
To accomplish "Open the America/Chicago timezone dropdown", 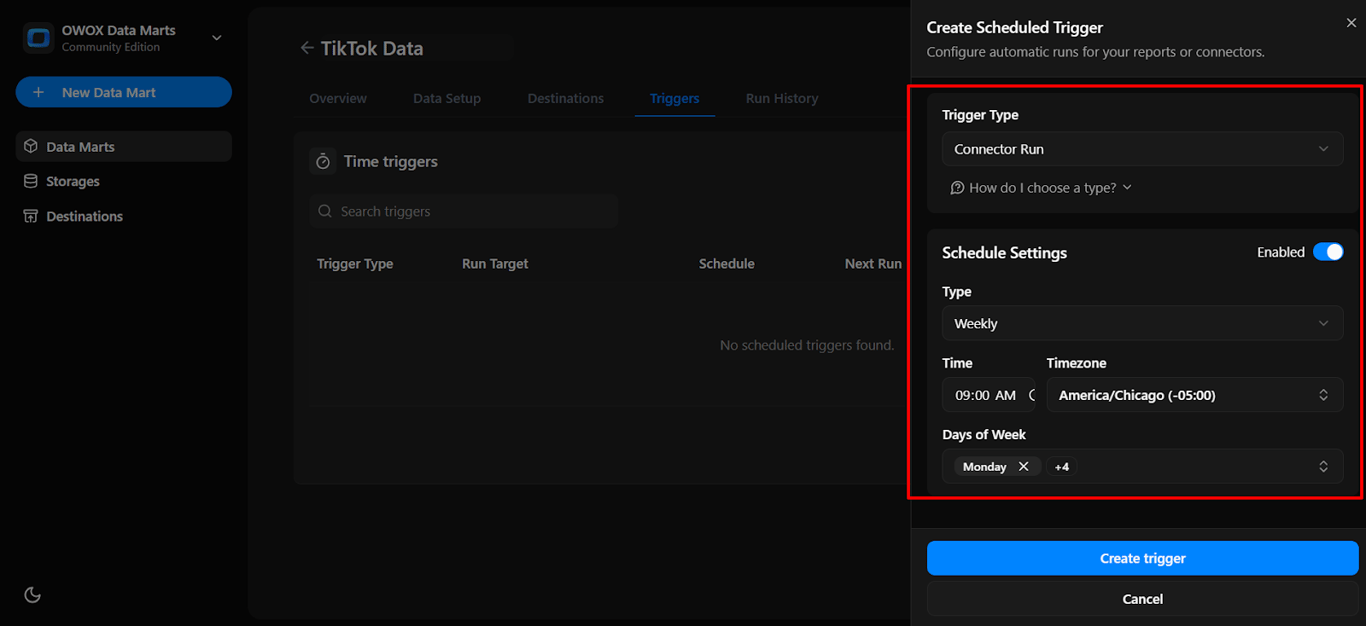I will coord(1195,395).
